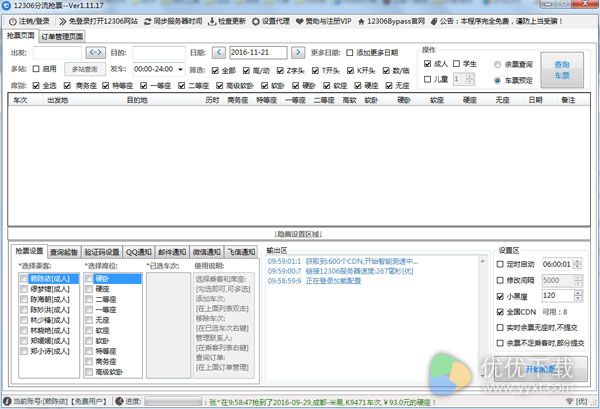Click the 开始抢票 button
Viewport: 600px width, 409px height.
pos(541,369)
